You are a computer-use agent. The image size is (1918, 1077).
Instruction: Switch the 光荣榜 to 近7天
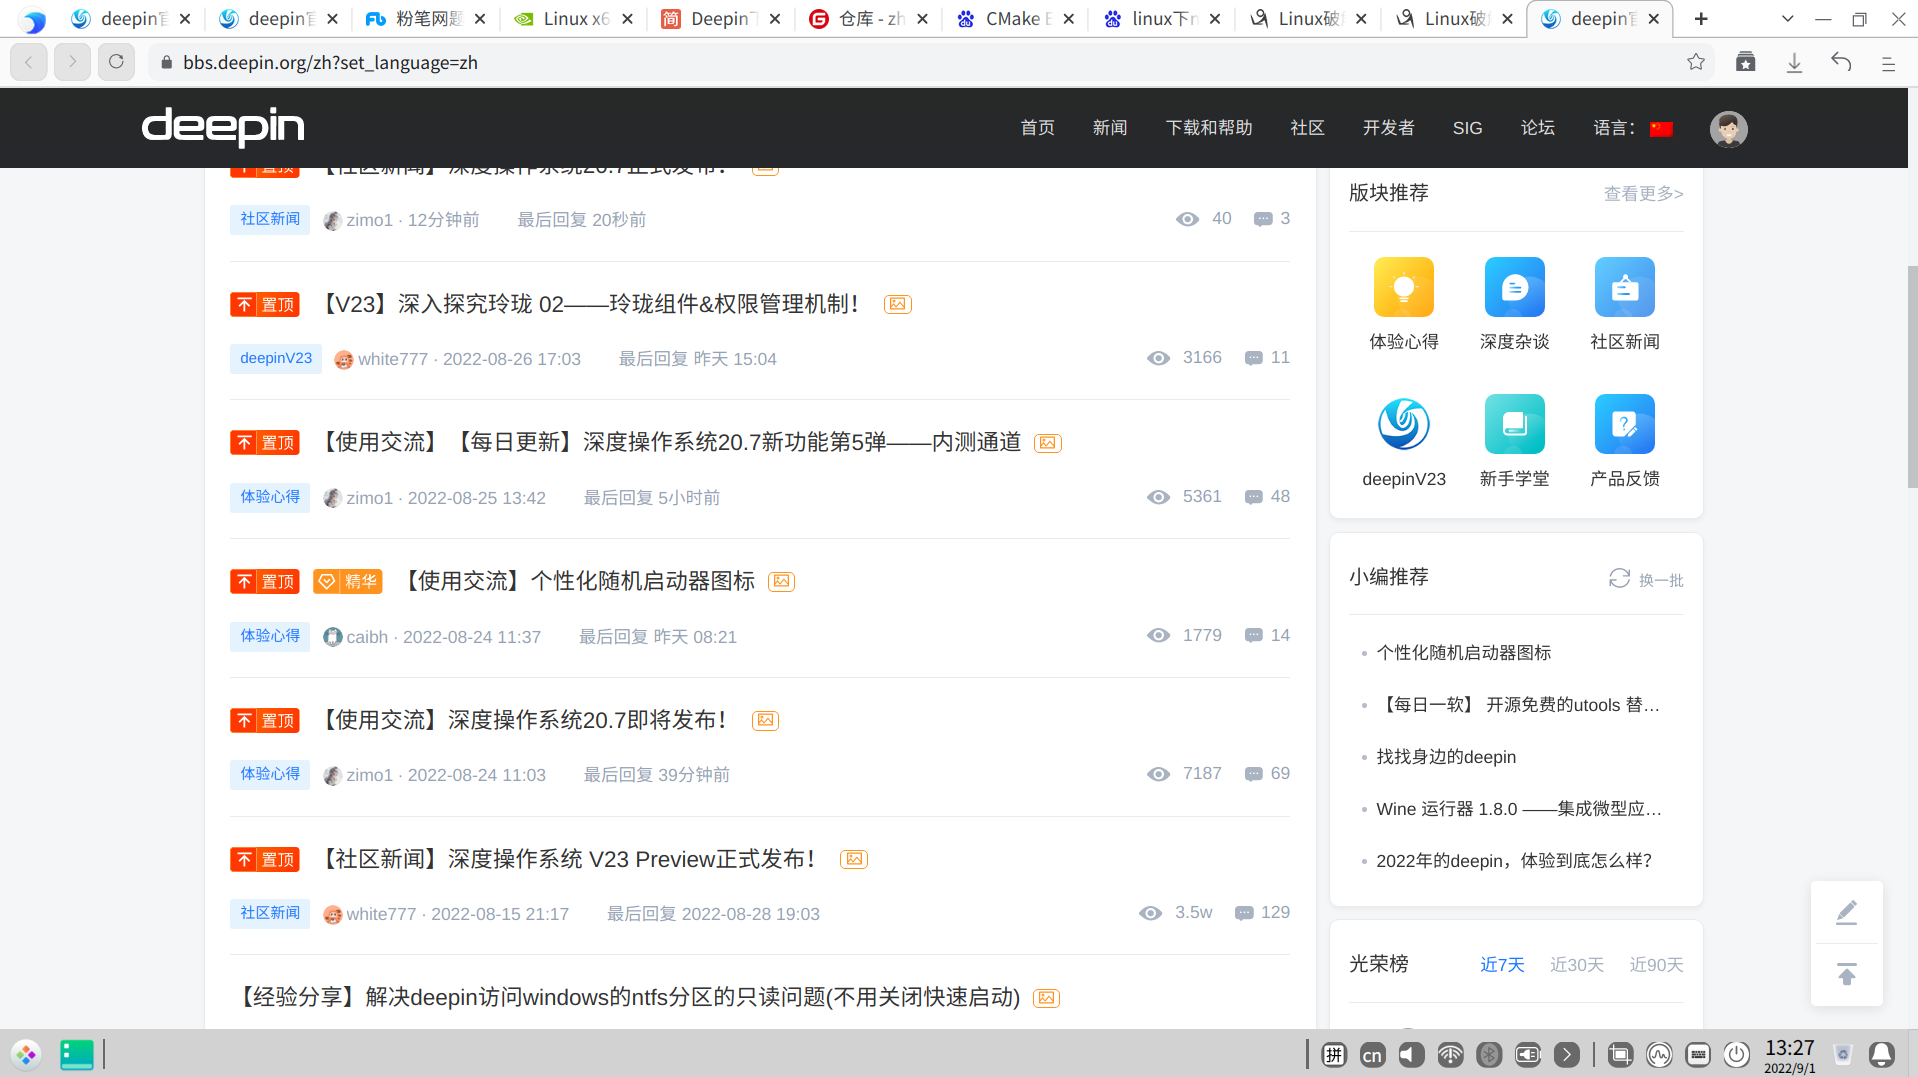1502,964
